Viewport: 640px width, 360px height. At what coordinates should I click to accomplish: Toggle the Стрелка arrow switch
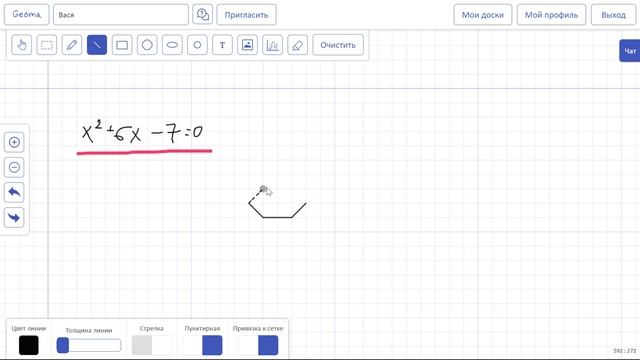(151, 345)
